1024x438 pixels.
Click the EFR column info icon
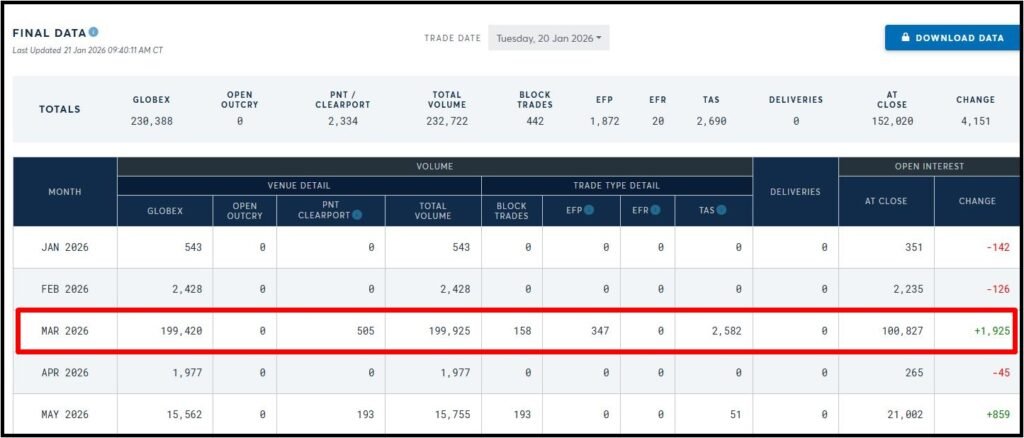656,210
